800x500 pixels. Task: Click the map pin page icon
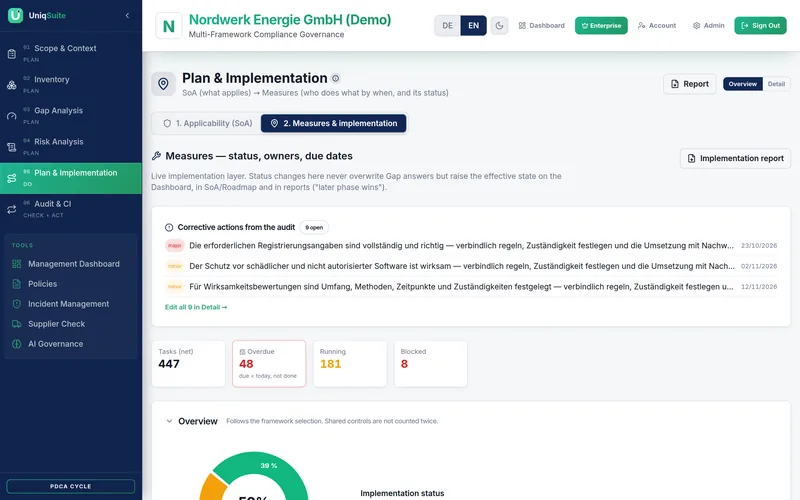(163, 84)
